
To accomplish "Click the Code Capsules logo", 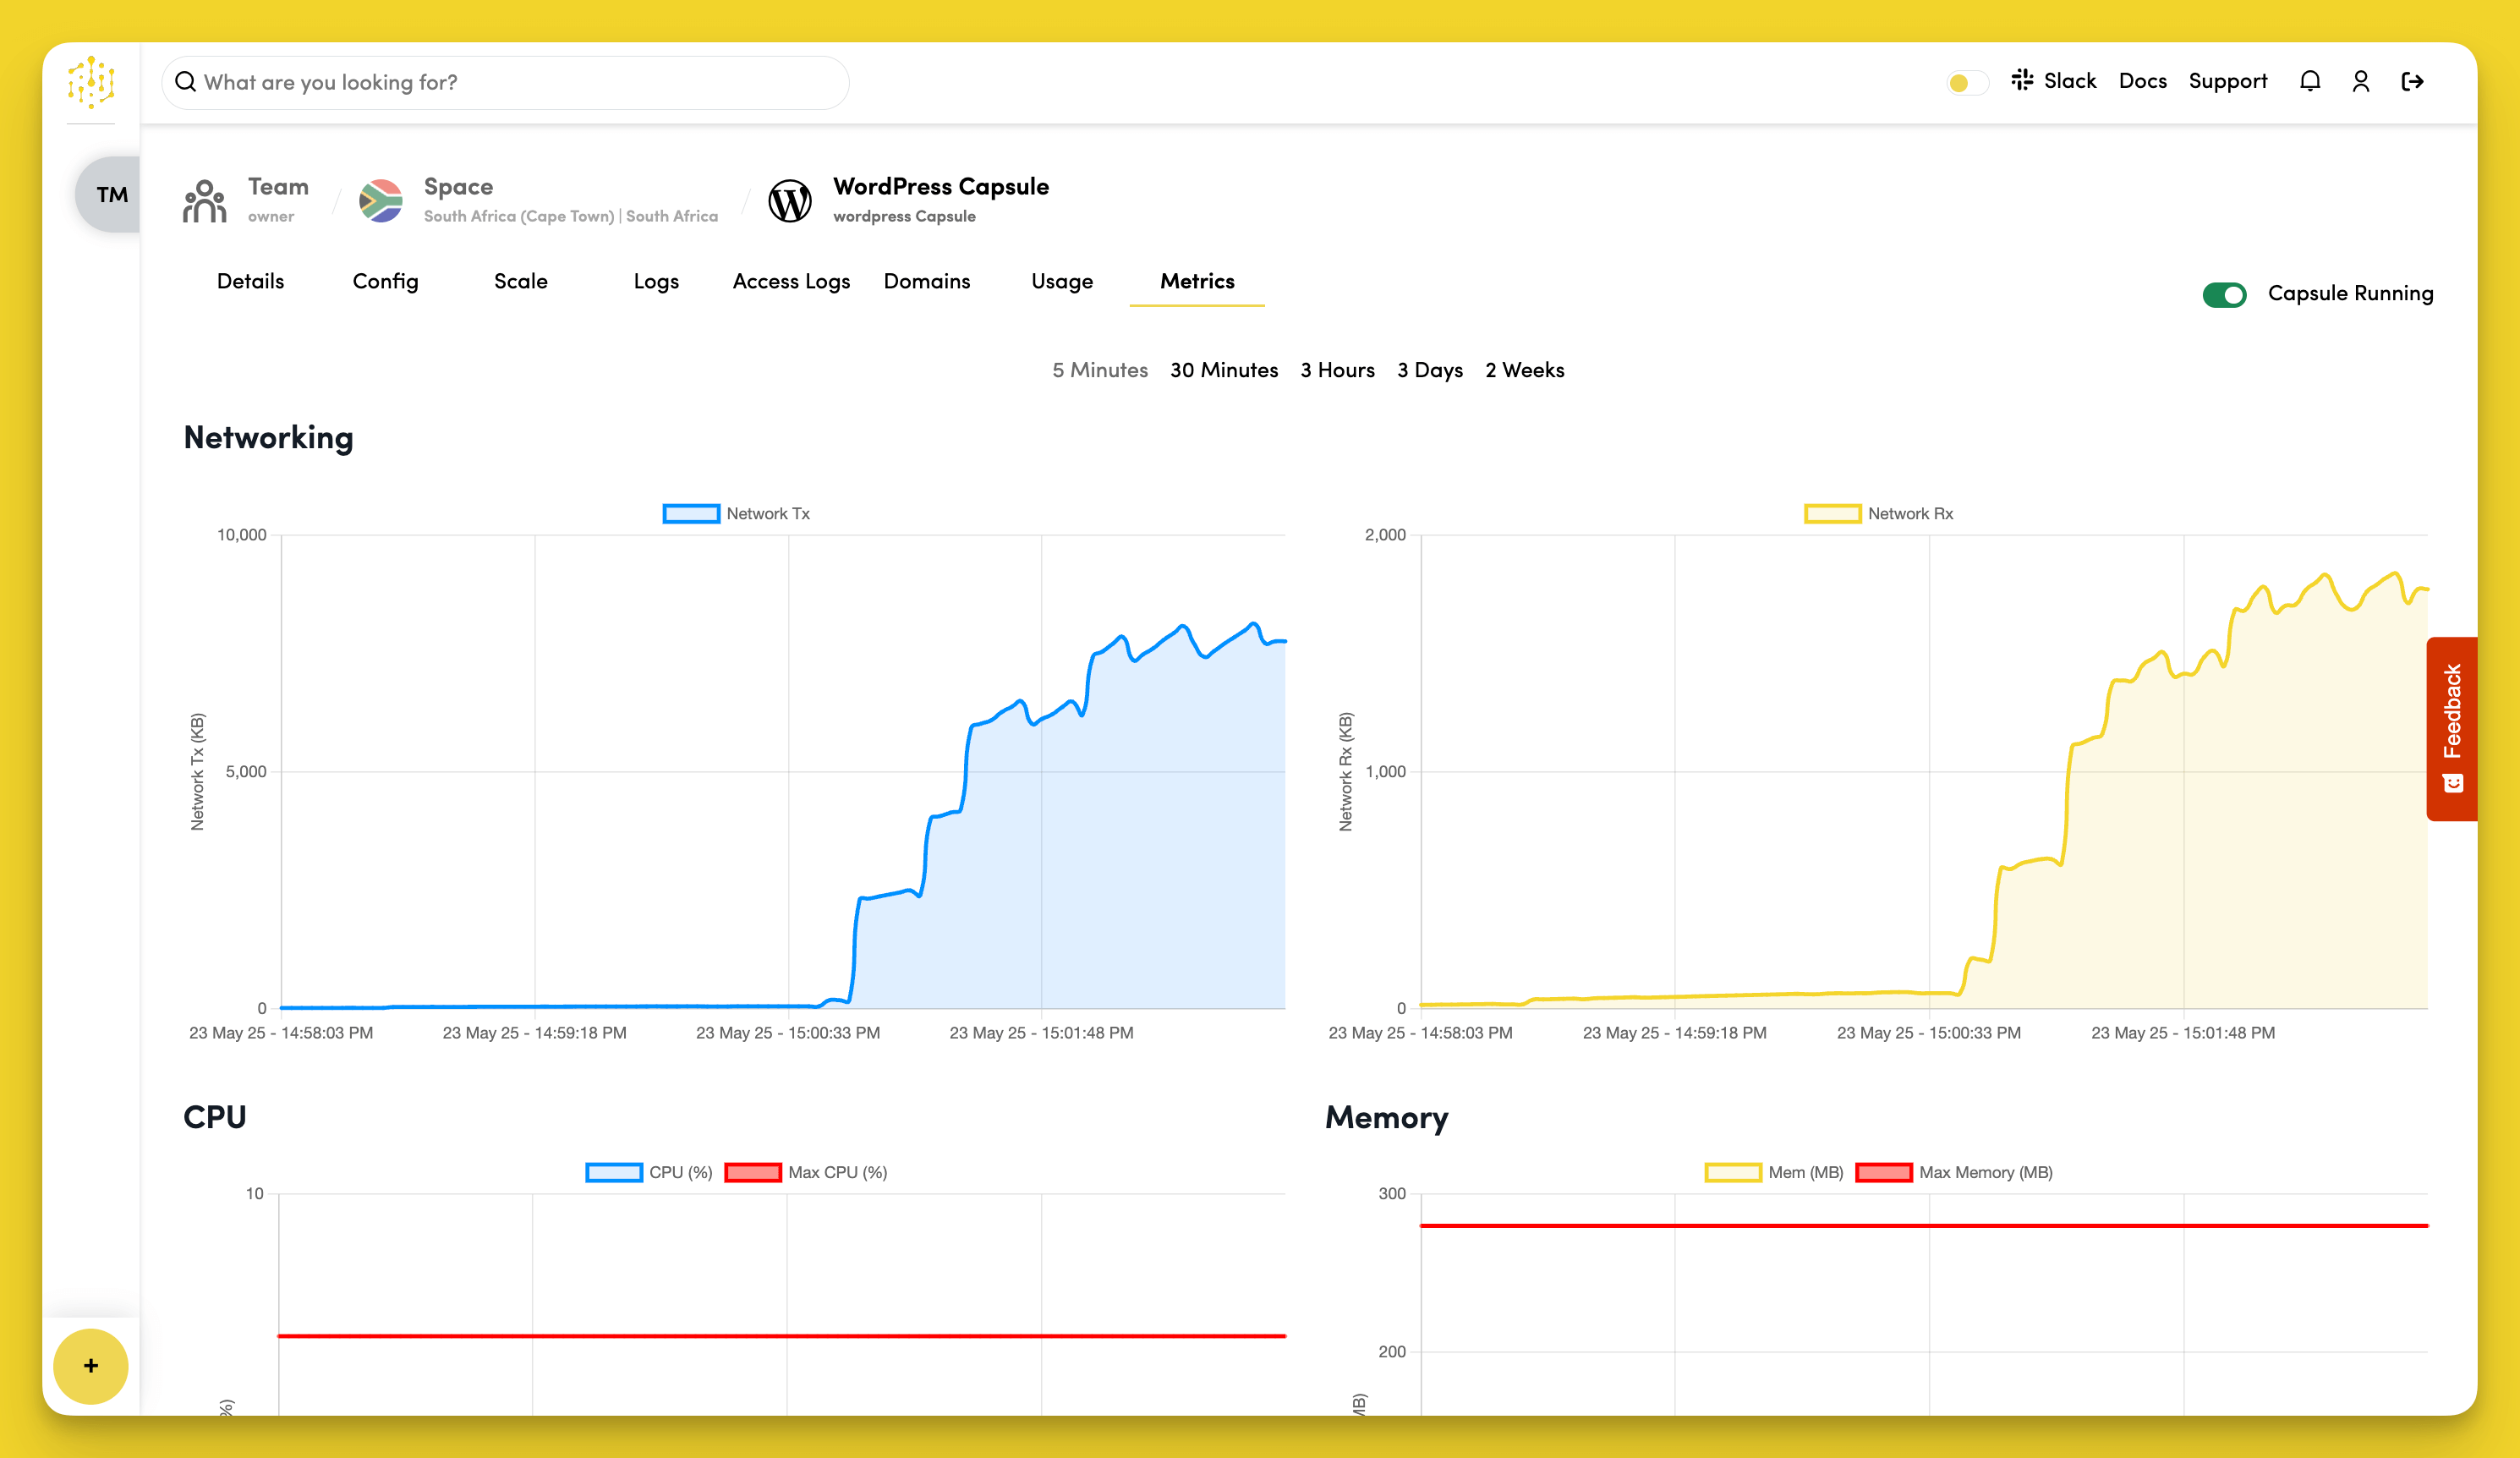I will tap(91, 82).
